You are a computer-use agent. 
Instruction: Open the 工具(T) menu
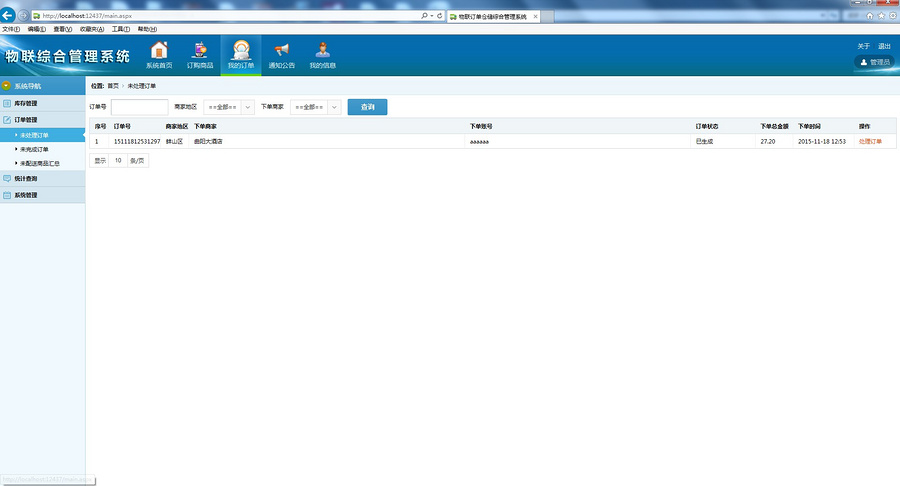tap(121, 29)
